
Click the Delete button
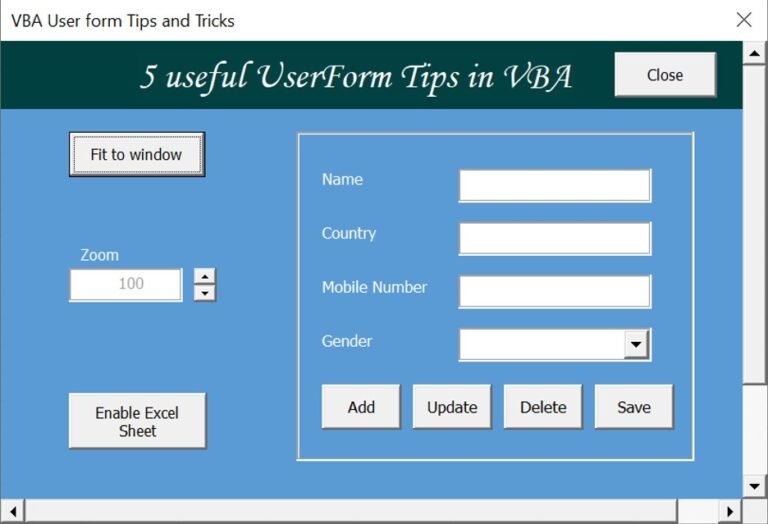[543, 407]
